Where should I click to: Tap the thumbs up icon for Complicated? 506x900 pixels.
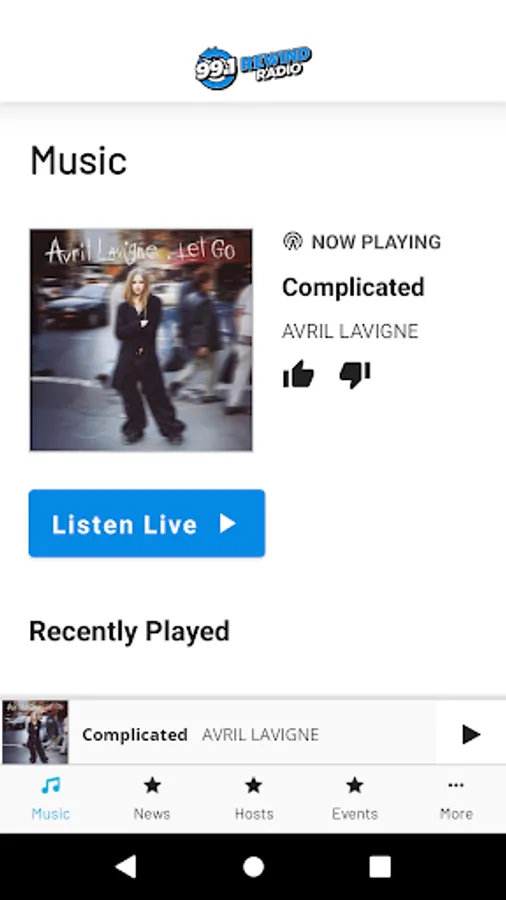(x=298, y=374)
